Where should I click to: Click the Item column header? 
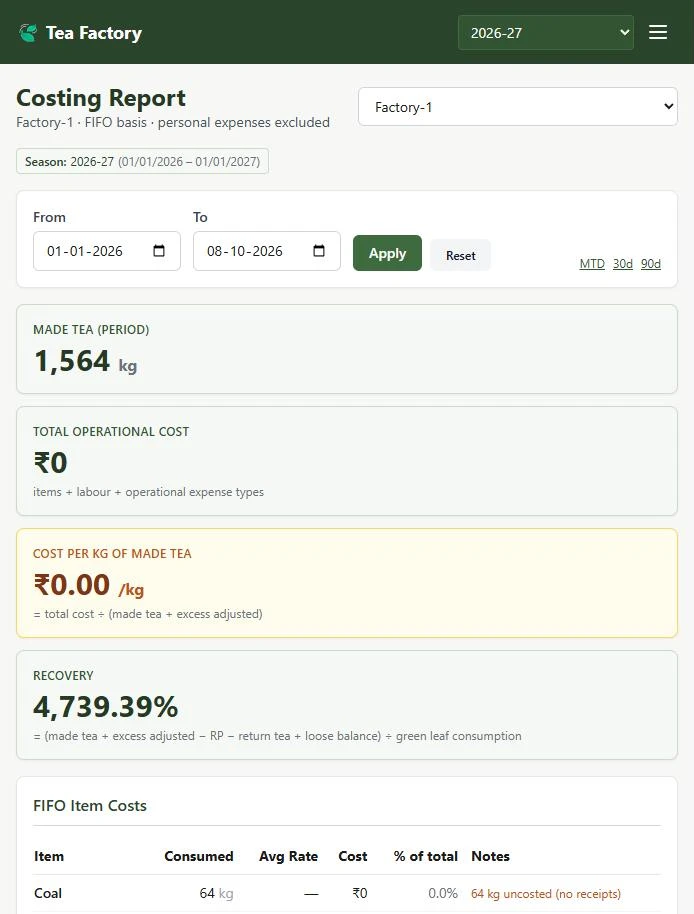[x=49, y=856]
